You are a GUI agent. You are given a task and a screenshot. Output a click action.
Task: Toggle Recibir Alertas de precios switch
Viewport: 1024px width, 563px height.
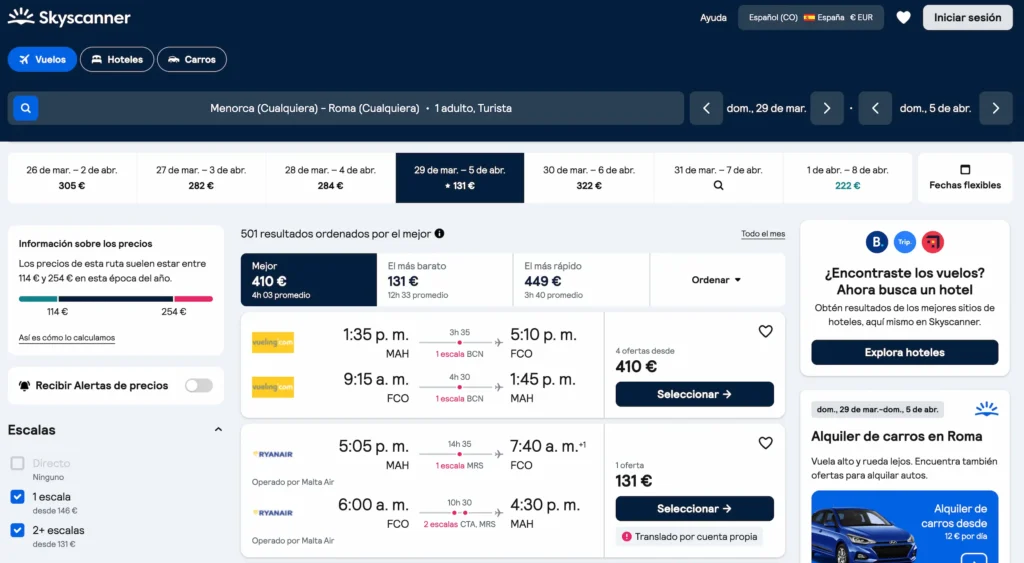(199, 385)
